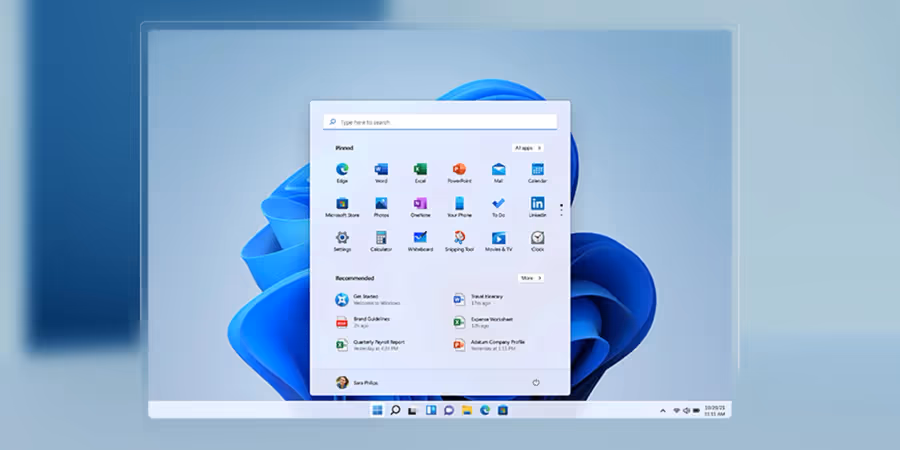Launch the Calculator app

click(x=381, y=241)
